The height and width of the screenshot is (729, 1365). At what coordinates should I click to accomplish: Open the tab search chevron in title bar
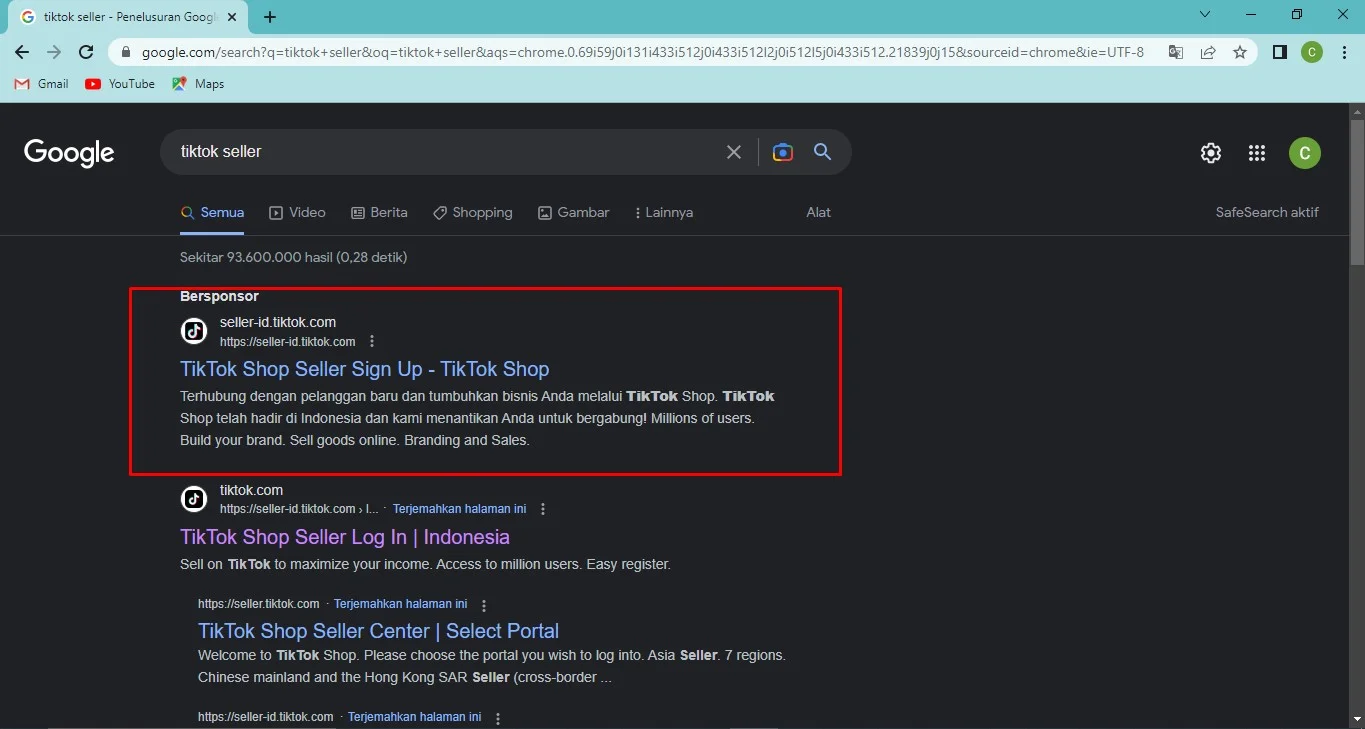point(1205,15)
